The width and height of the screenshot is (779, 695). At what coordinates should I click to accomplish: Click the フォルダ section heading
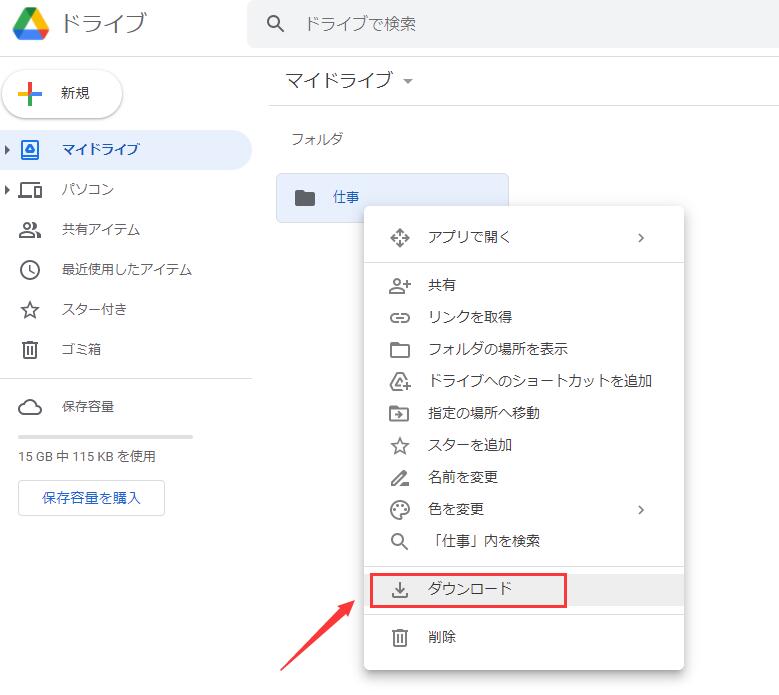[x=317, y=139]
